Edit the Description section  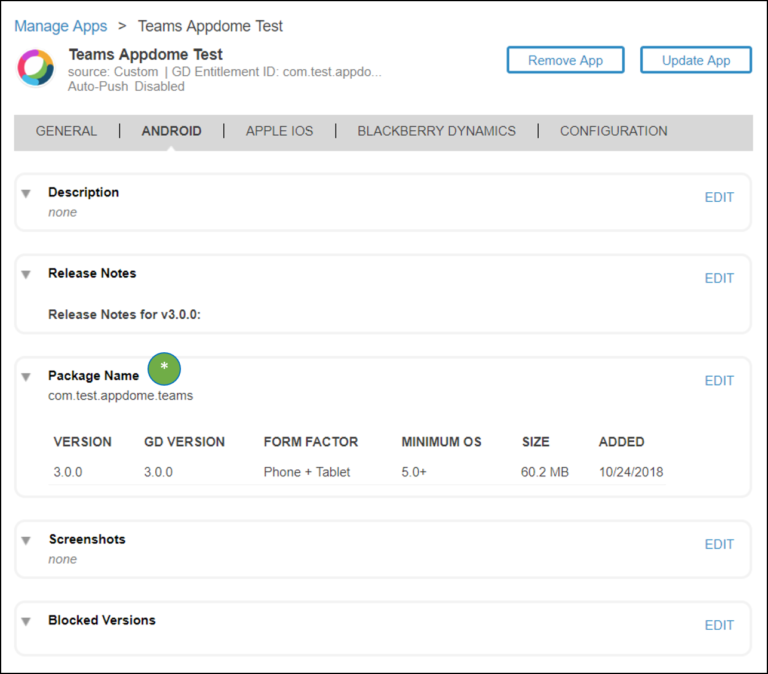[x=719, y=197]
